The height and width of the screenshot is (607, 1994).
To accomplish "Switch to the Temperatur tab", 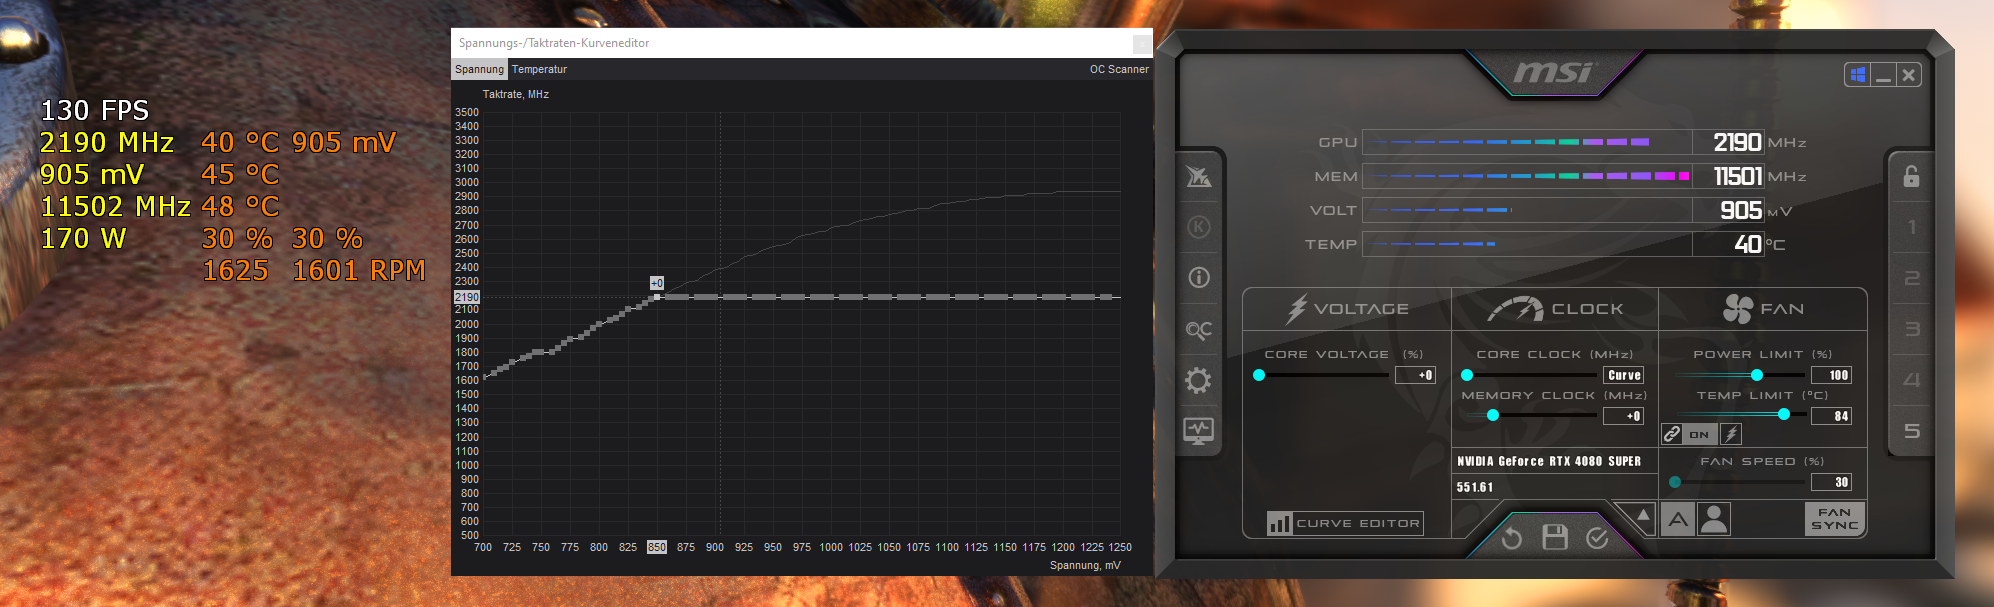I will (x=539, y=70).
